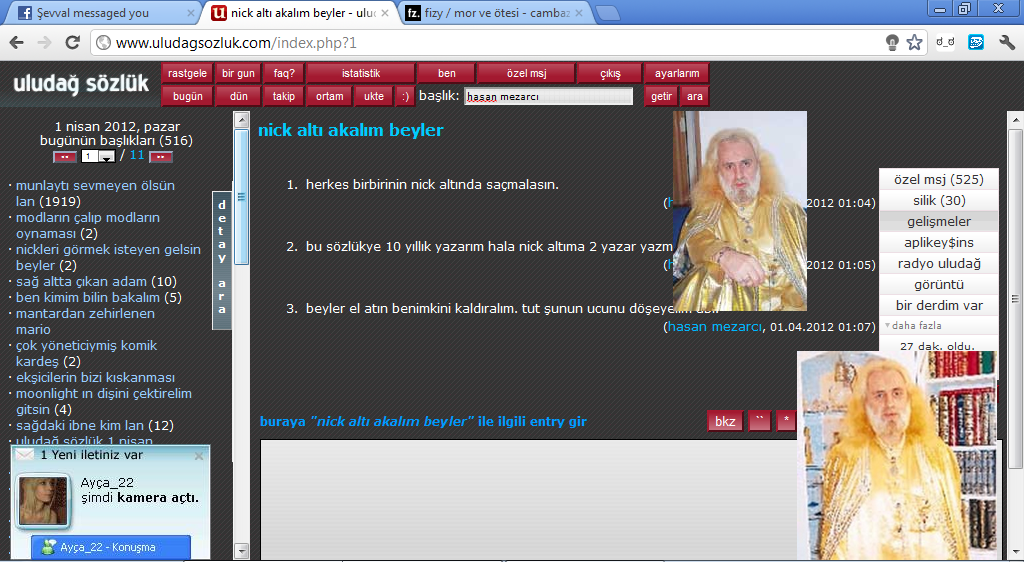Open the blue extension icon beside d_d
This screenshot has width=1025, height=562.
[976, 42]
